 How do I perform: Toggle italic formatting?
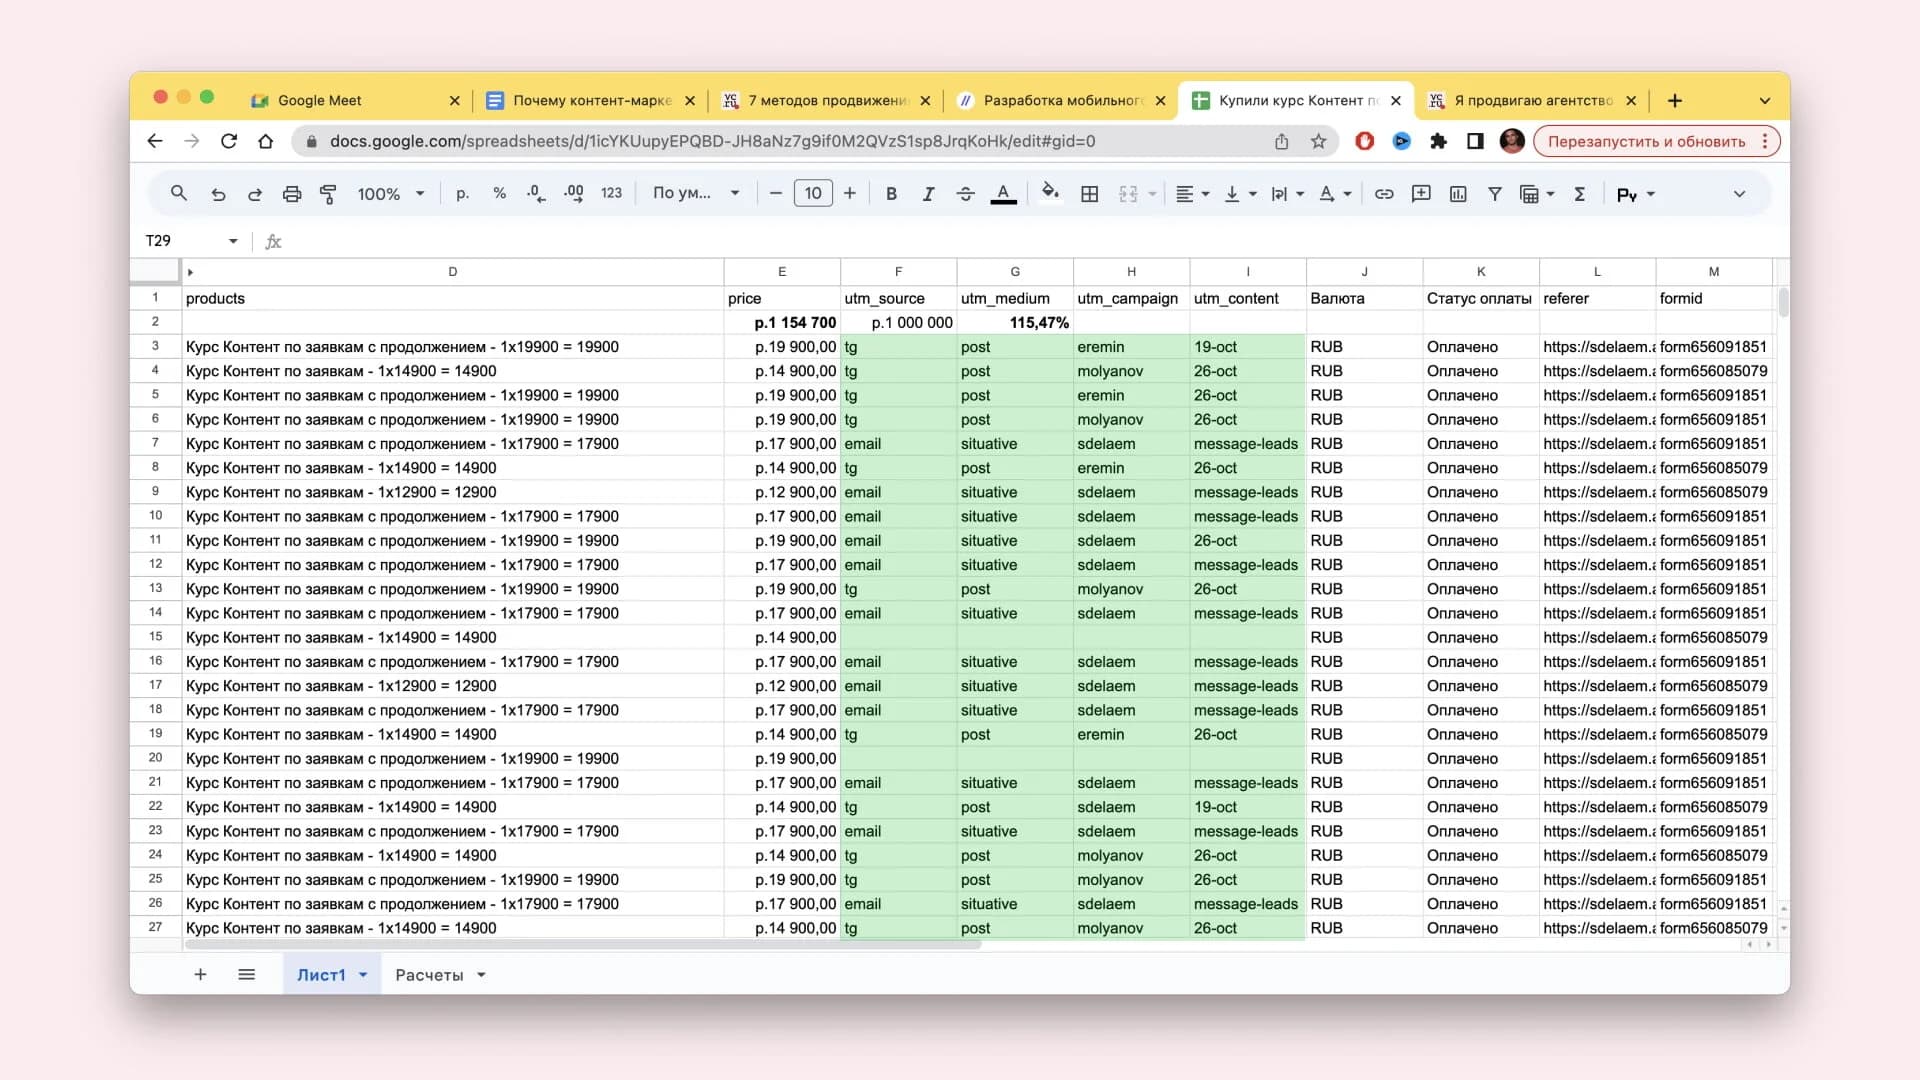(928, 194)
